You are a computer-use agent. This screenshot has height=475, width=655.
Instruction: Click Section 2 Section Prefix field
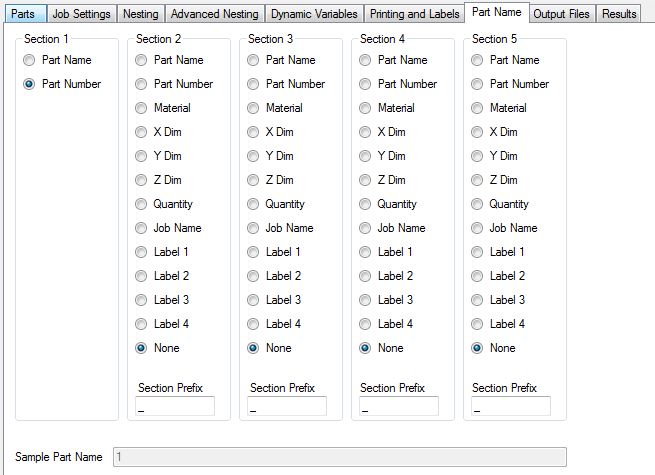pos(175,407)
